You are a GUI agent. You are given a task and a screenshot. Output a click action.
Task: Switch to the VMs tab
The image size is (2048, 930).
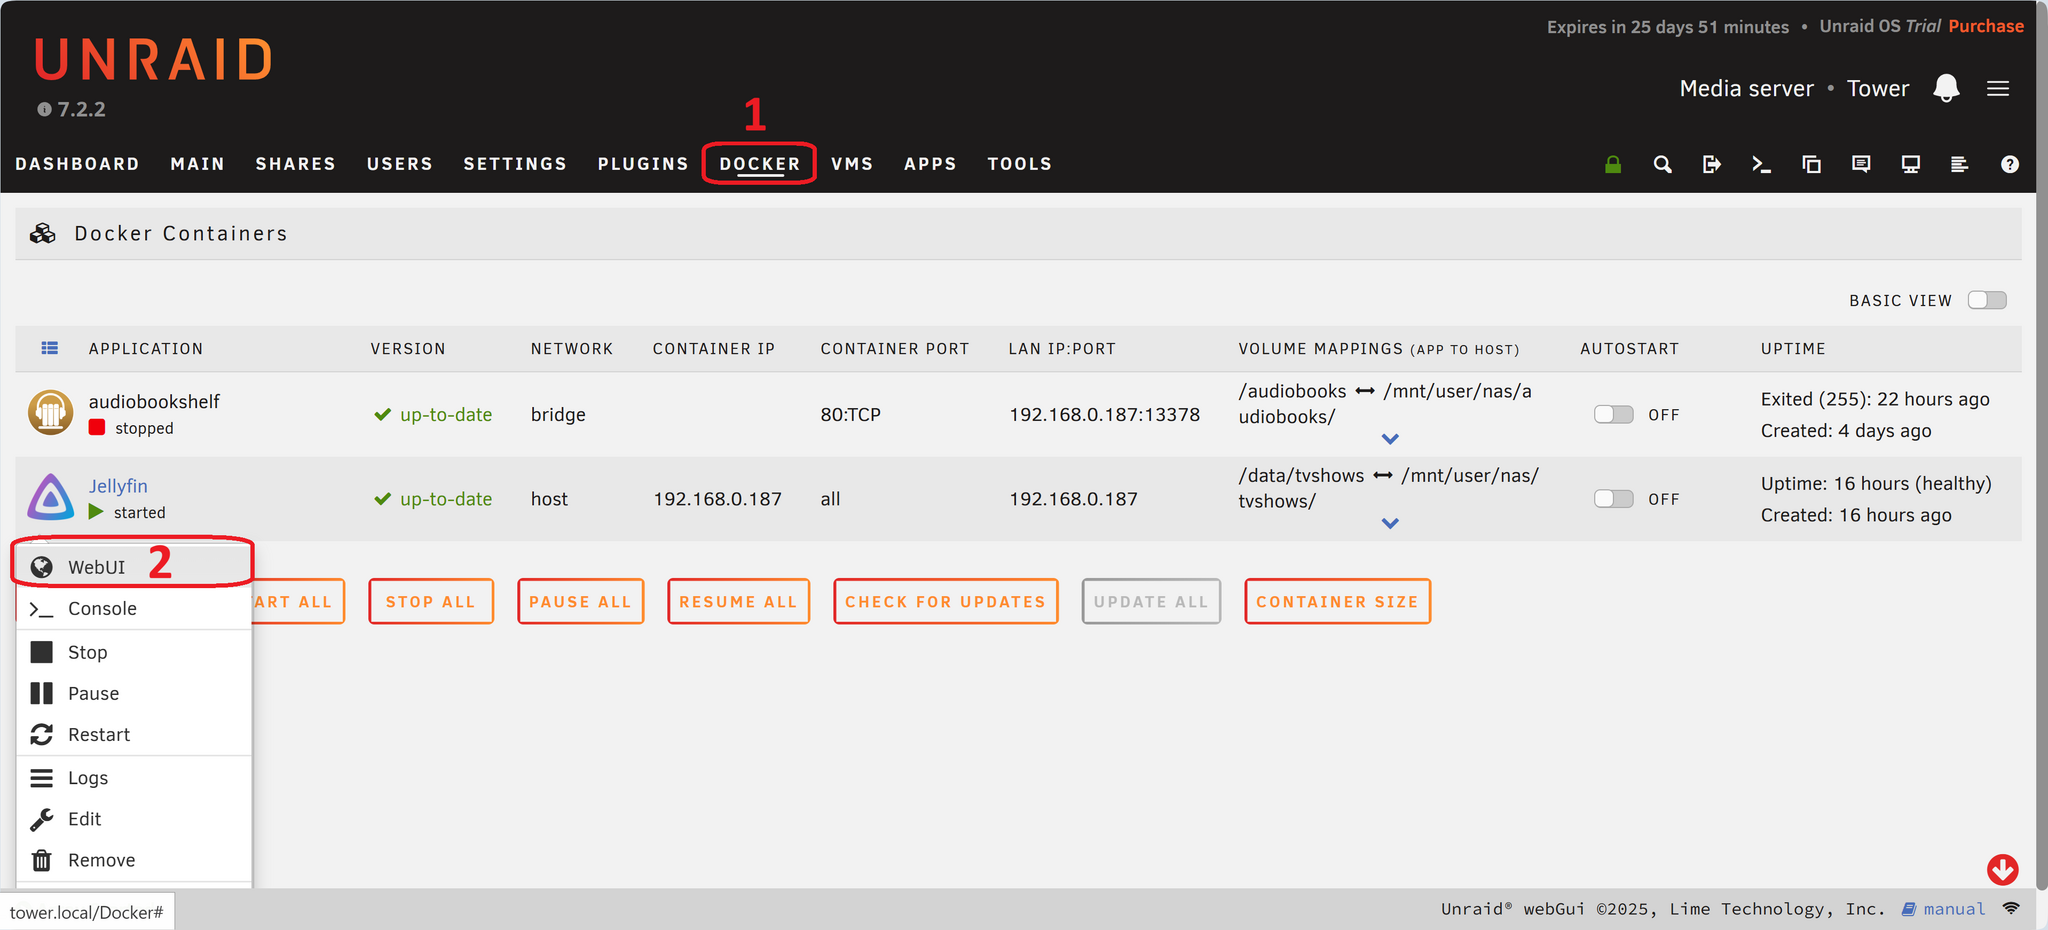(852, 164)
